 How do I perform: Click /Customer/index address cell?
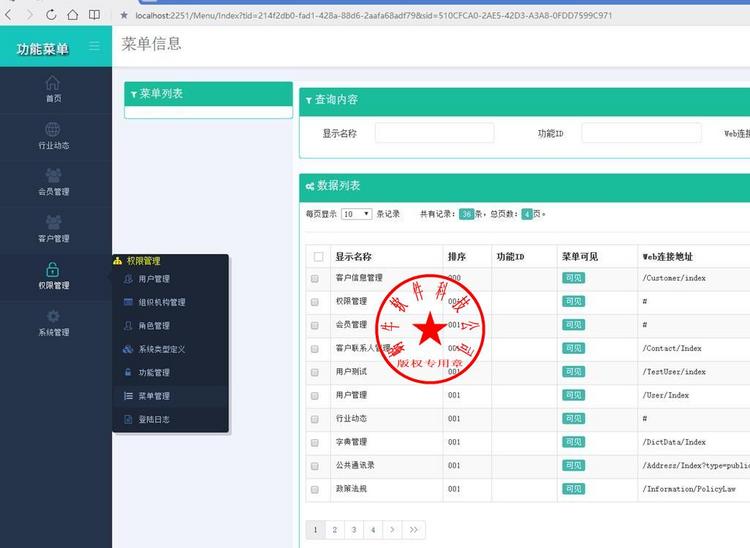674,278
